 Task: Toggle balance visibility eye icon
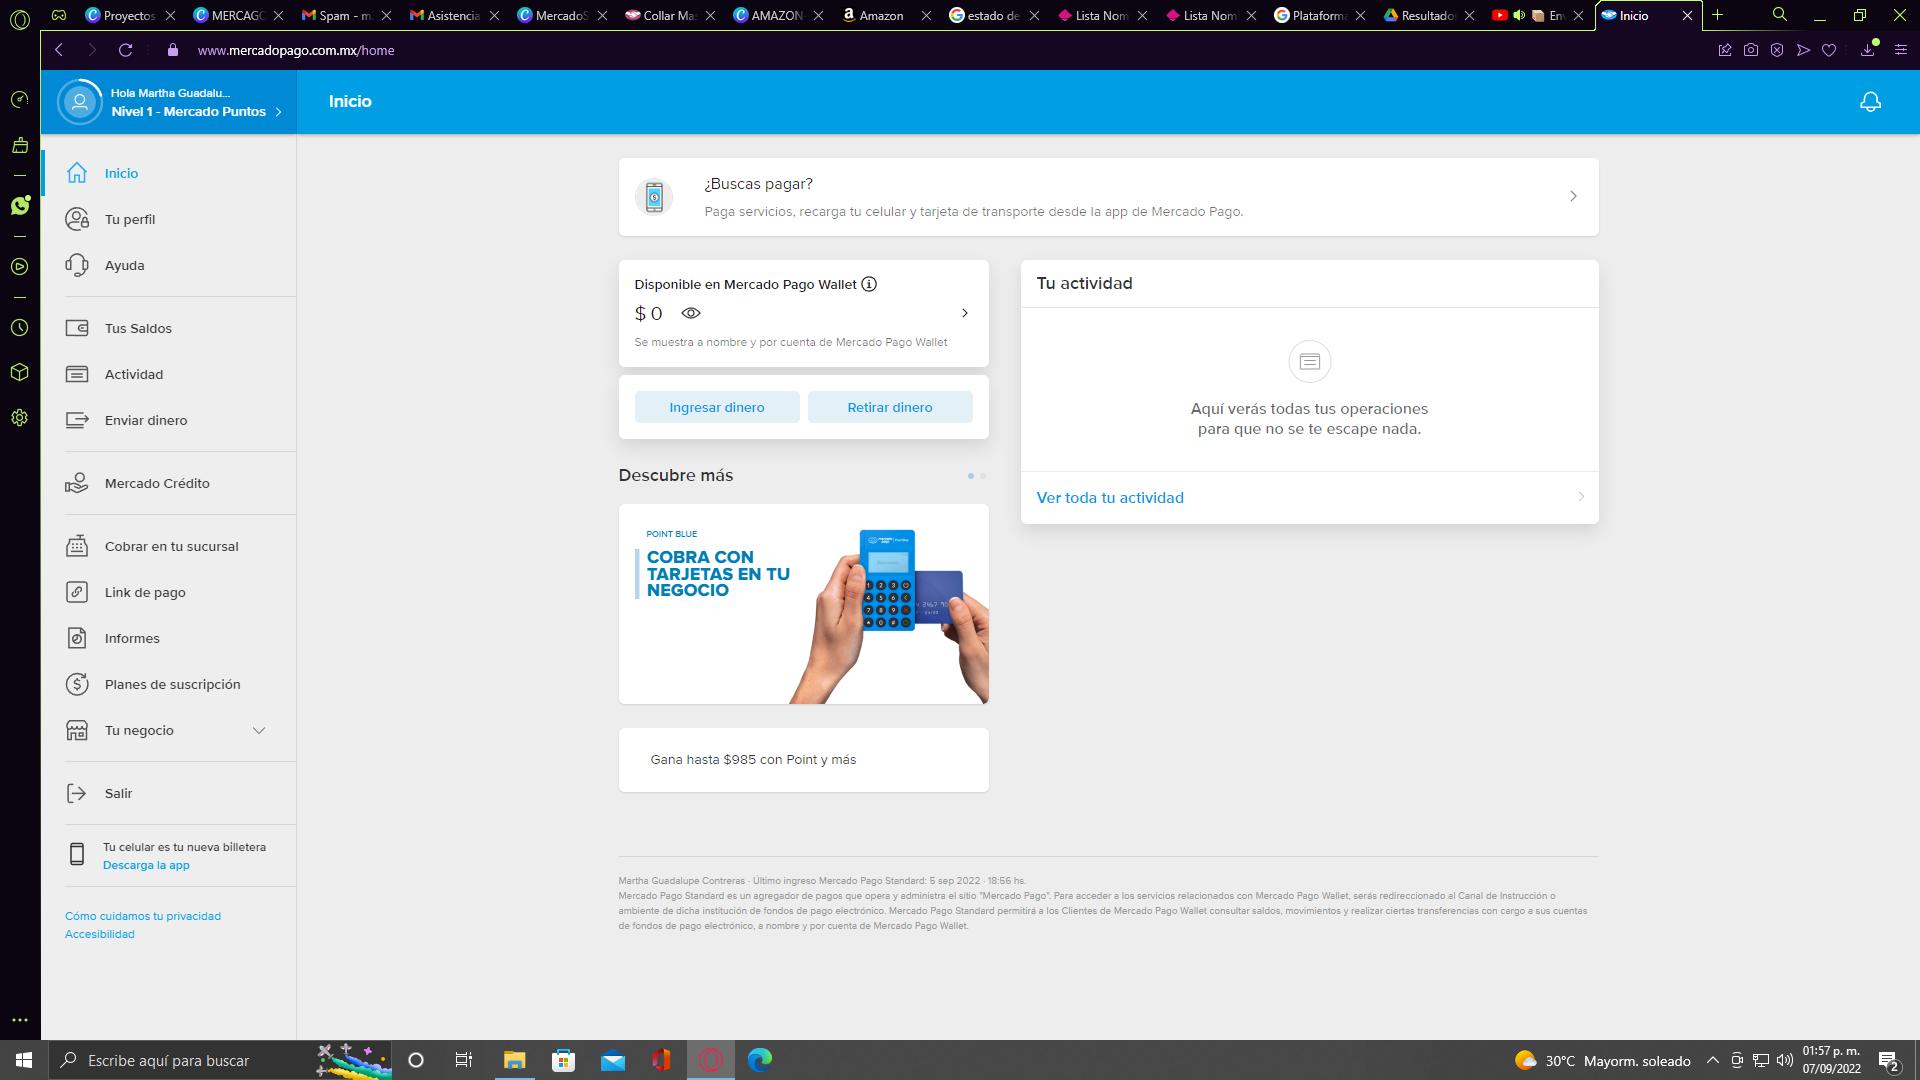pos(691,313)
